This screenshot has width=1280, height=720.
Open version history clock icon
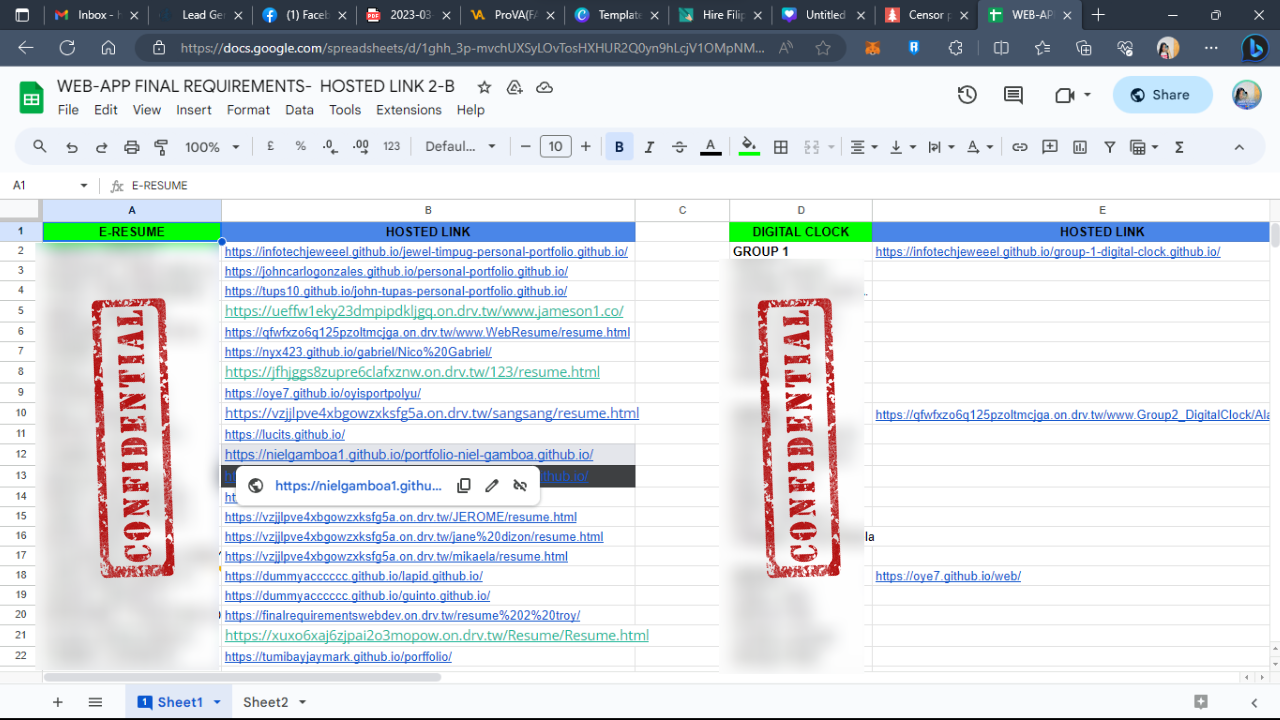tap(967, 95)
